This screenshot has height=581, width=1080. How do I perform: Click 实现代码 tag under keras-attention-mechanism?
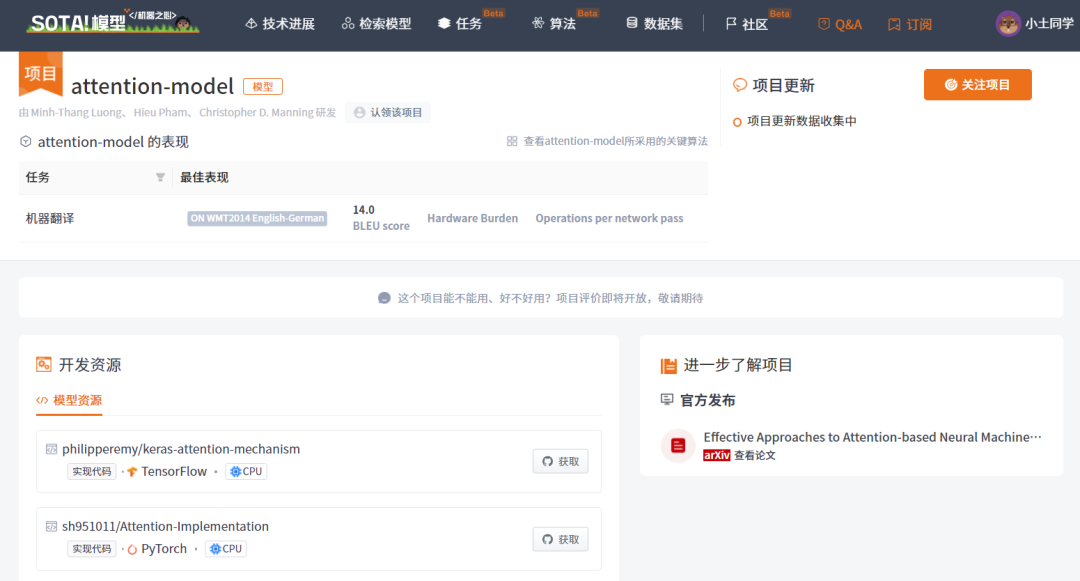click(x=92, y=472)
